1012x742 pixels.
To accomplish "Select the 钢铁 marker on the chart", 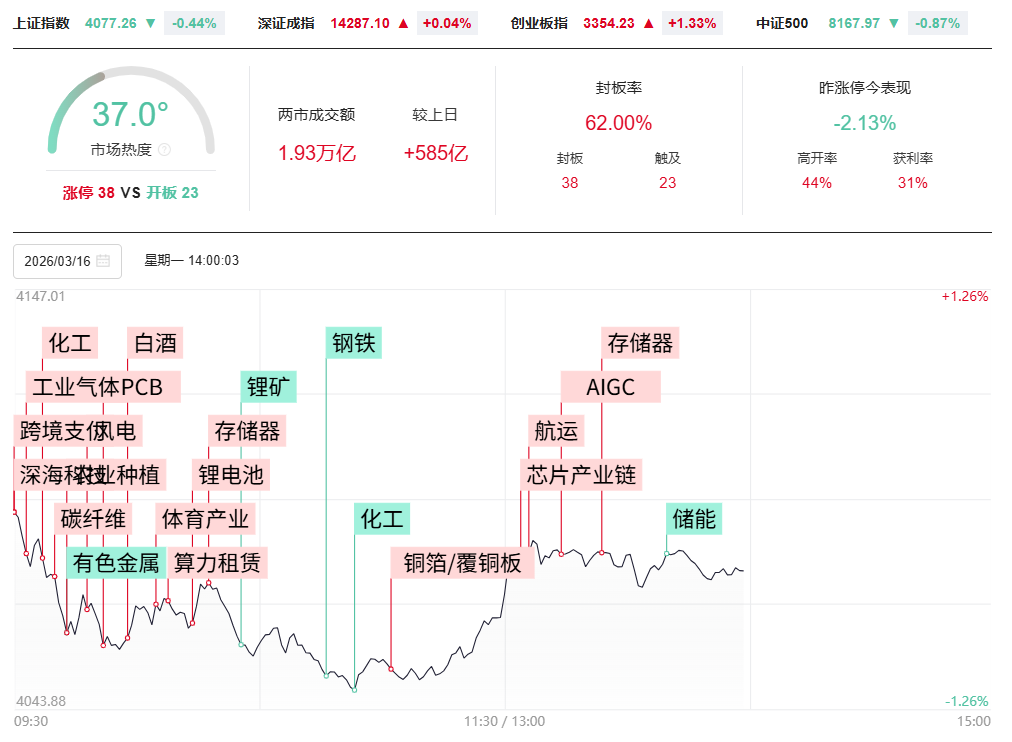I will point(353,343).
